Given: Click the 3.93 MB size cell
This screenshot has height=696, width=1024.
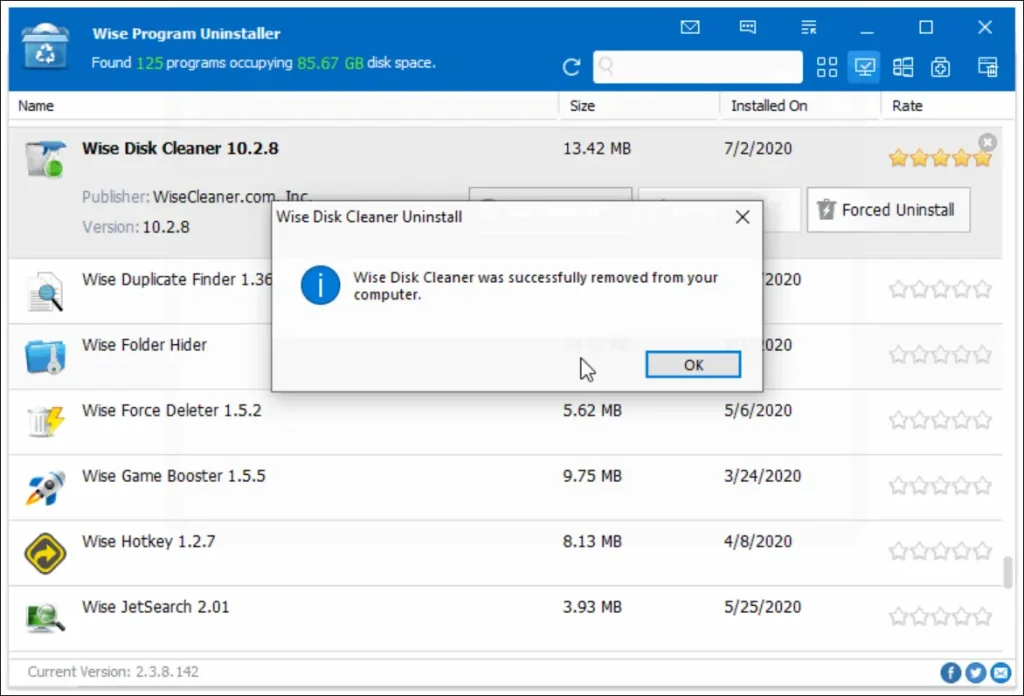Looking at the screenshot, I should click(x=592, y=607).
